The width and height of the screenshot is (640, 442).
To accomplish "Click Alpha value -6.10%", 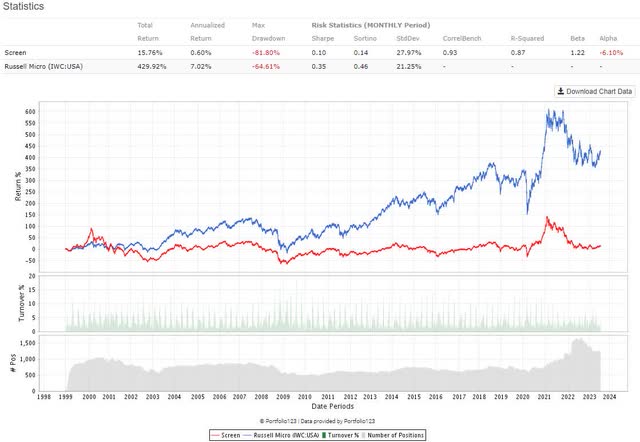I will coord(611,53).
